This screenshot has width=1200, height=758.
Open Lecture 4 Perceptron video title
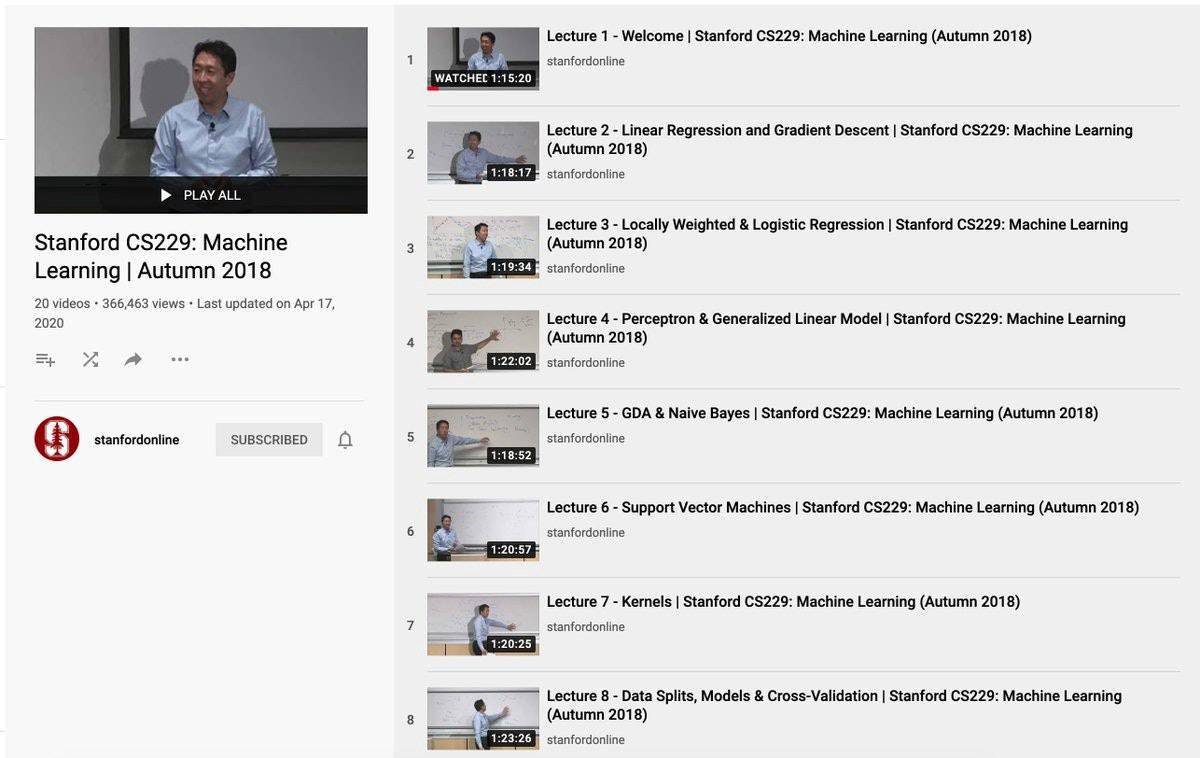click(835, 327)
